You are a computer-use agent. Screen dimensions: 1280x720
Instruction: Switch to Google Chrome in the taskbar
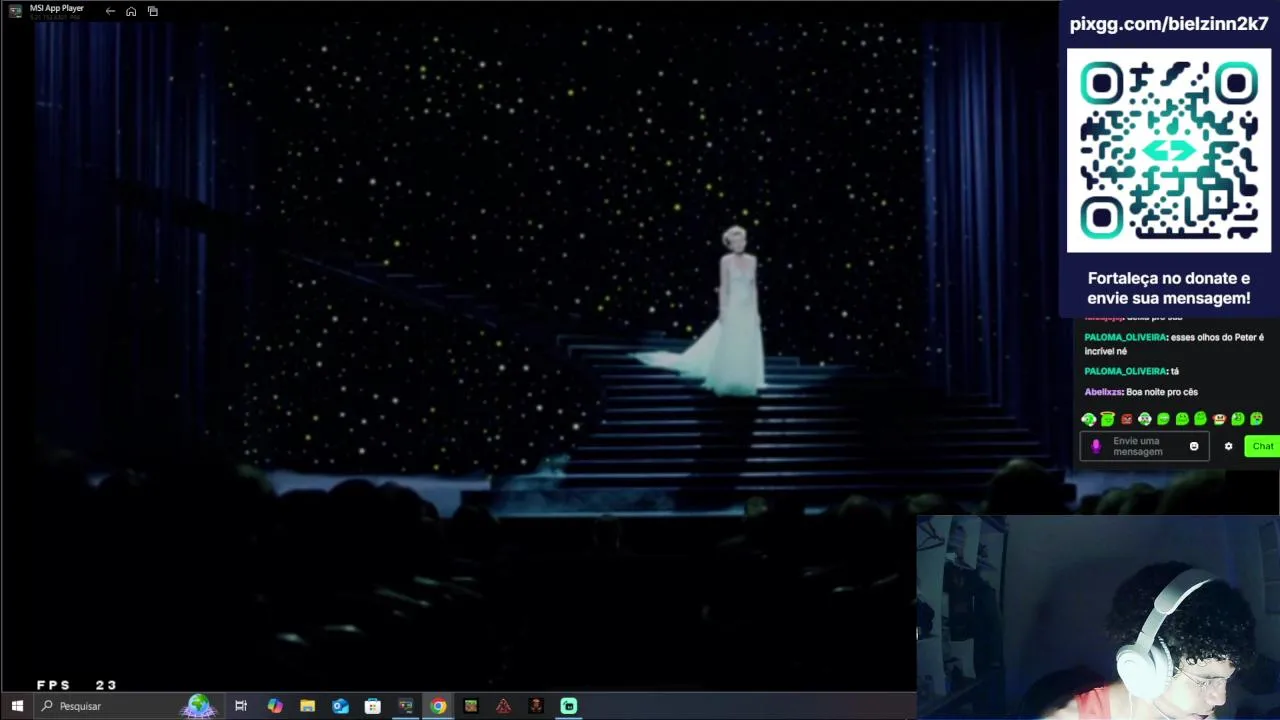coord(438,706)
